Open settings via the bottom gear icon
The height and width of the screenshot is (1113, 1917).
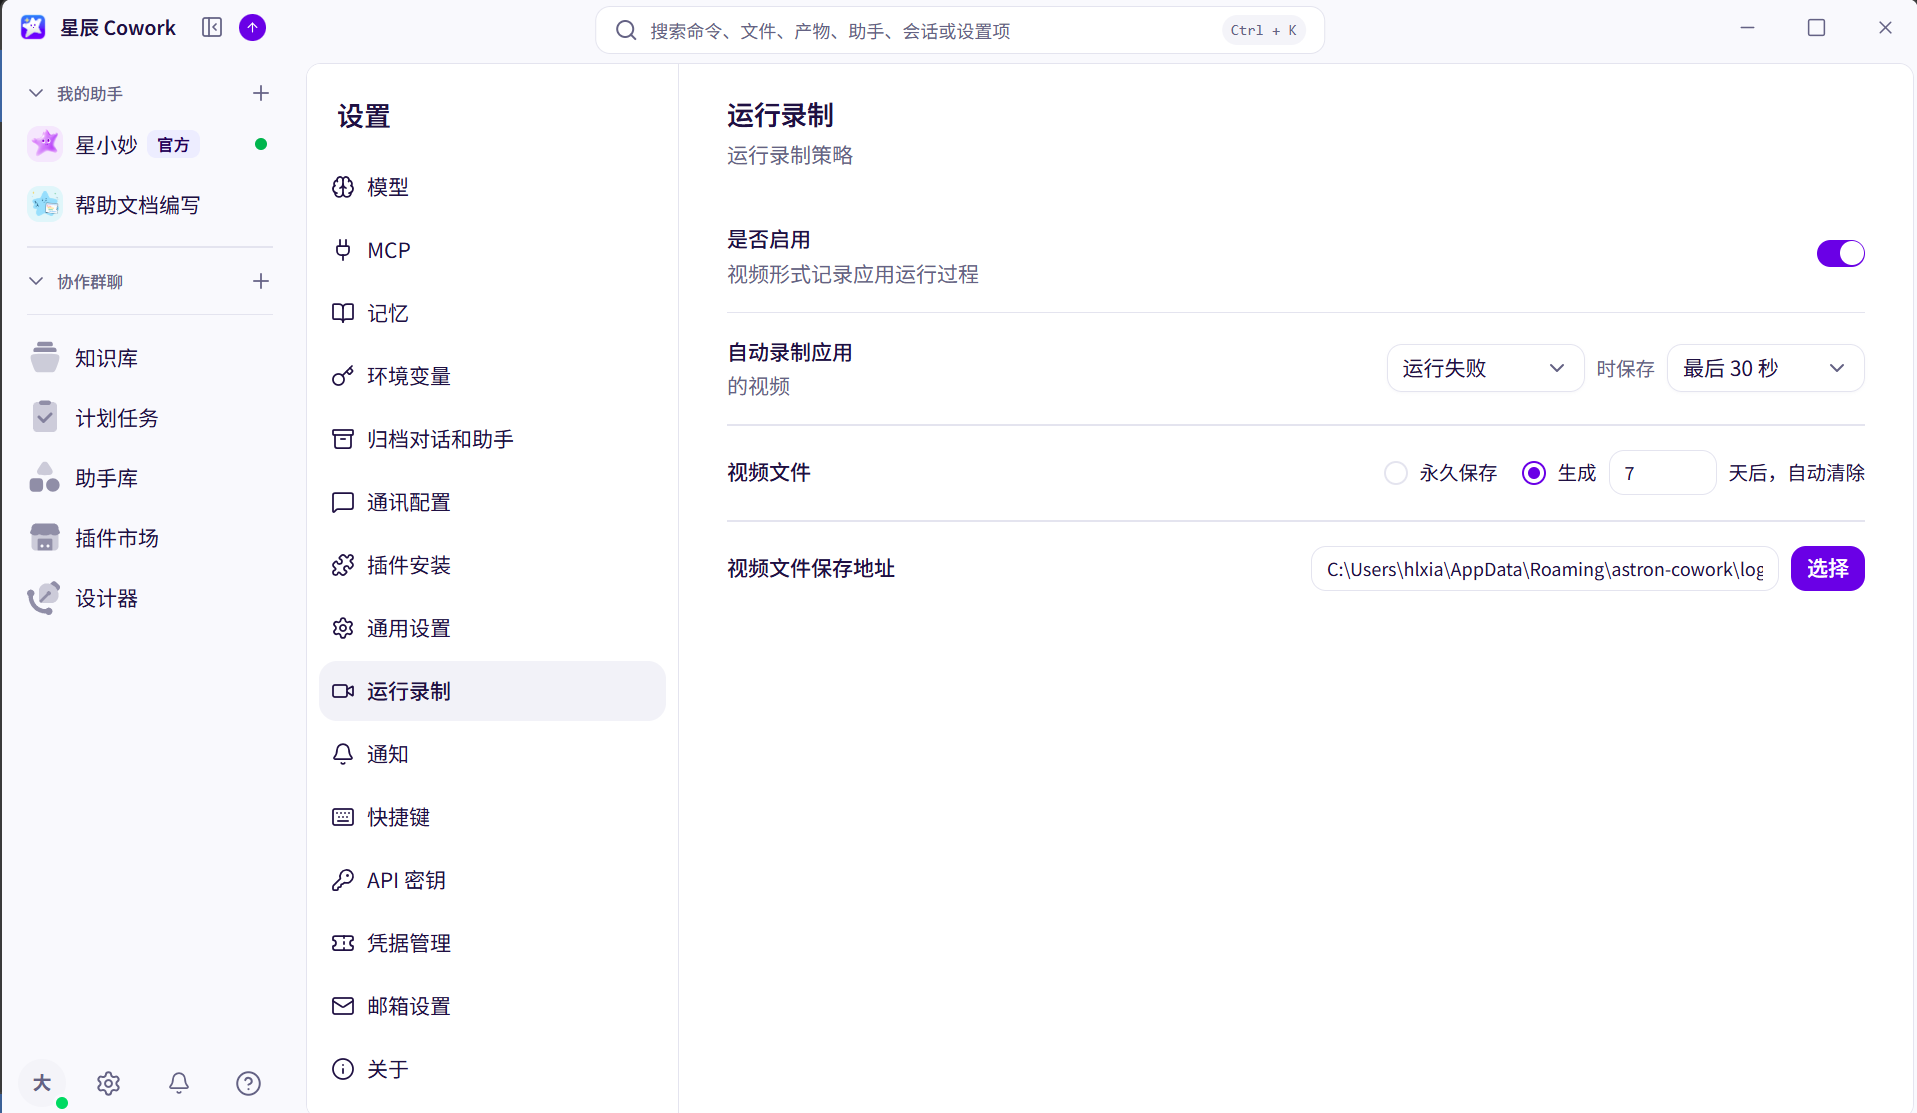[109, 1083]
